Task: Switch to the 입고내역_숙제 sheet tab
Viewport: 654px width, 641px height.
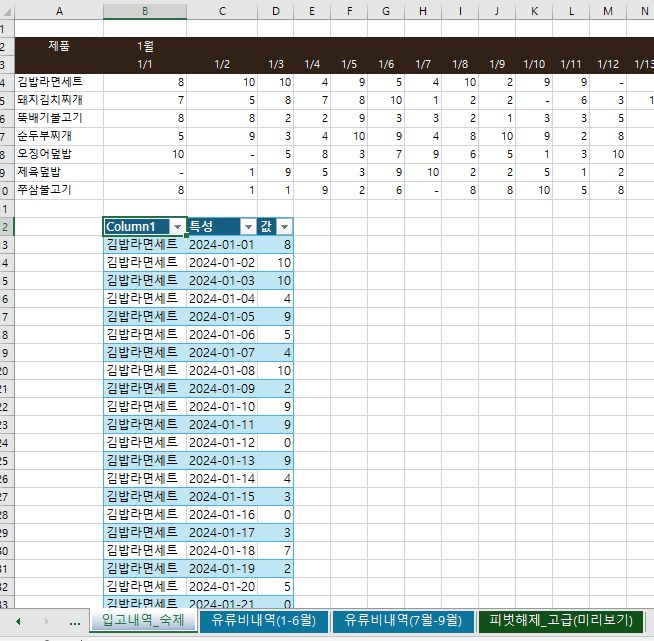Action: (x=143, y=620)
